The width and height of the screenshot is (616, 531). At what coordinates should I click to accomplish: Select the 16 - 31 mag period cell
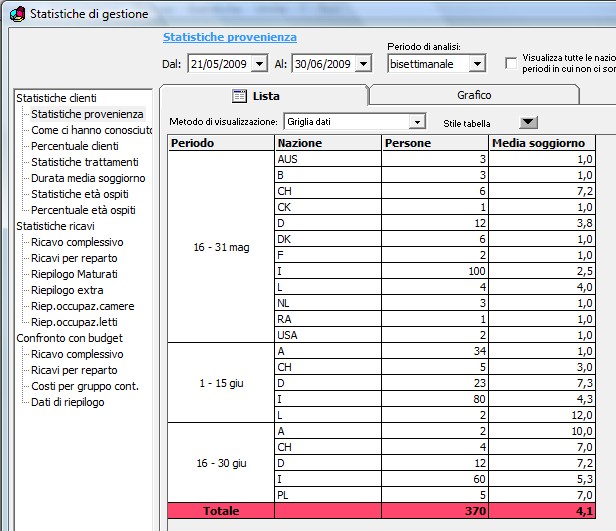point(221,247)
